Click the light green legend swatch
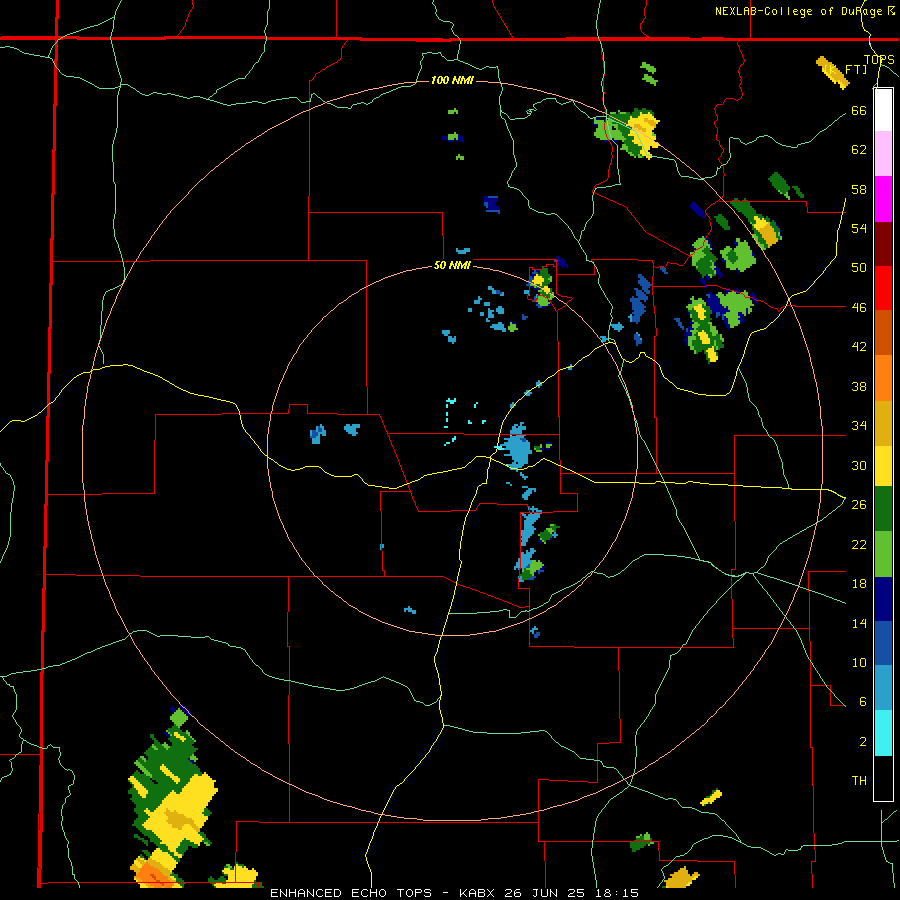Screen dimensions: 900x900 click(883, 554)
